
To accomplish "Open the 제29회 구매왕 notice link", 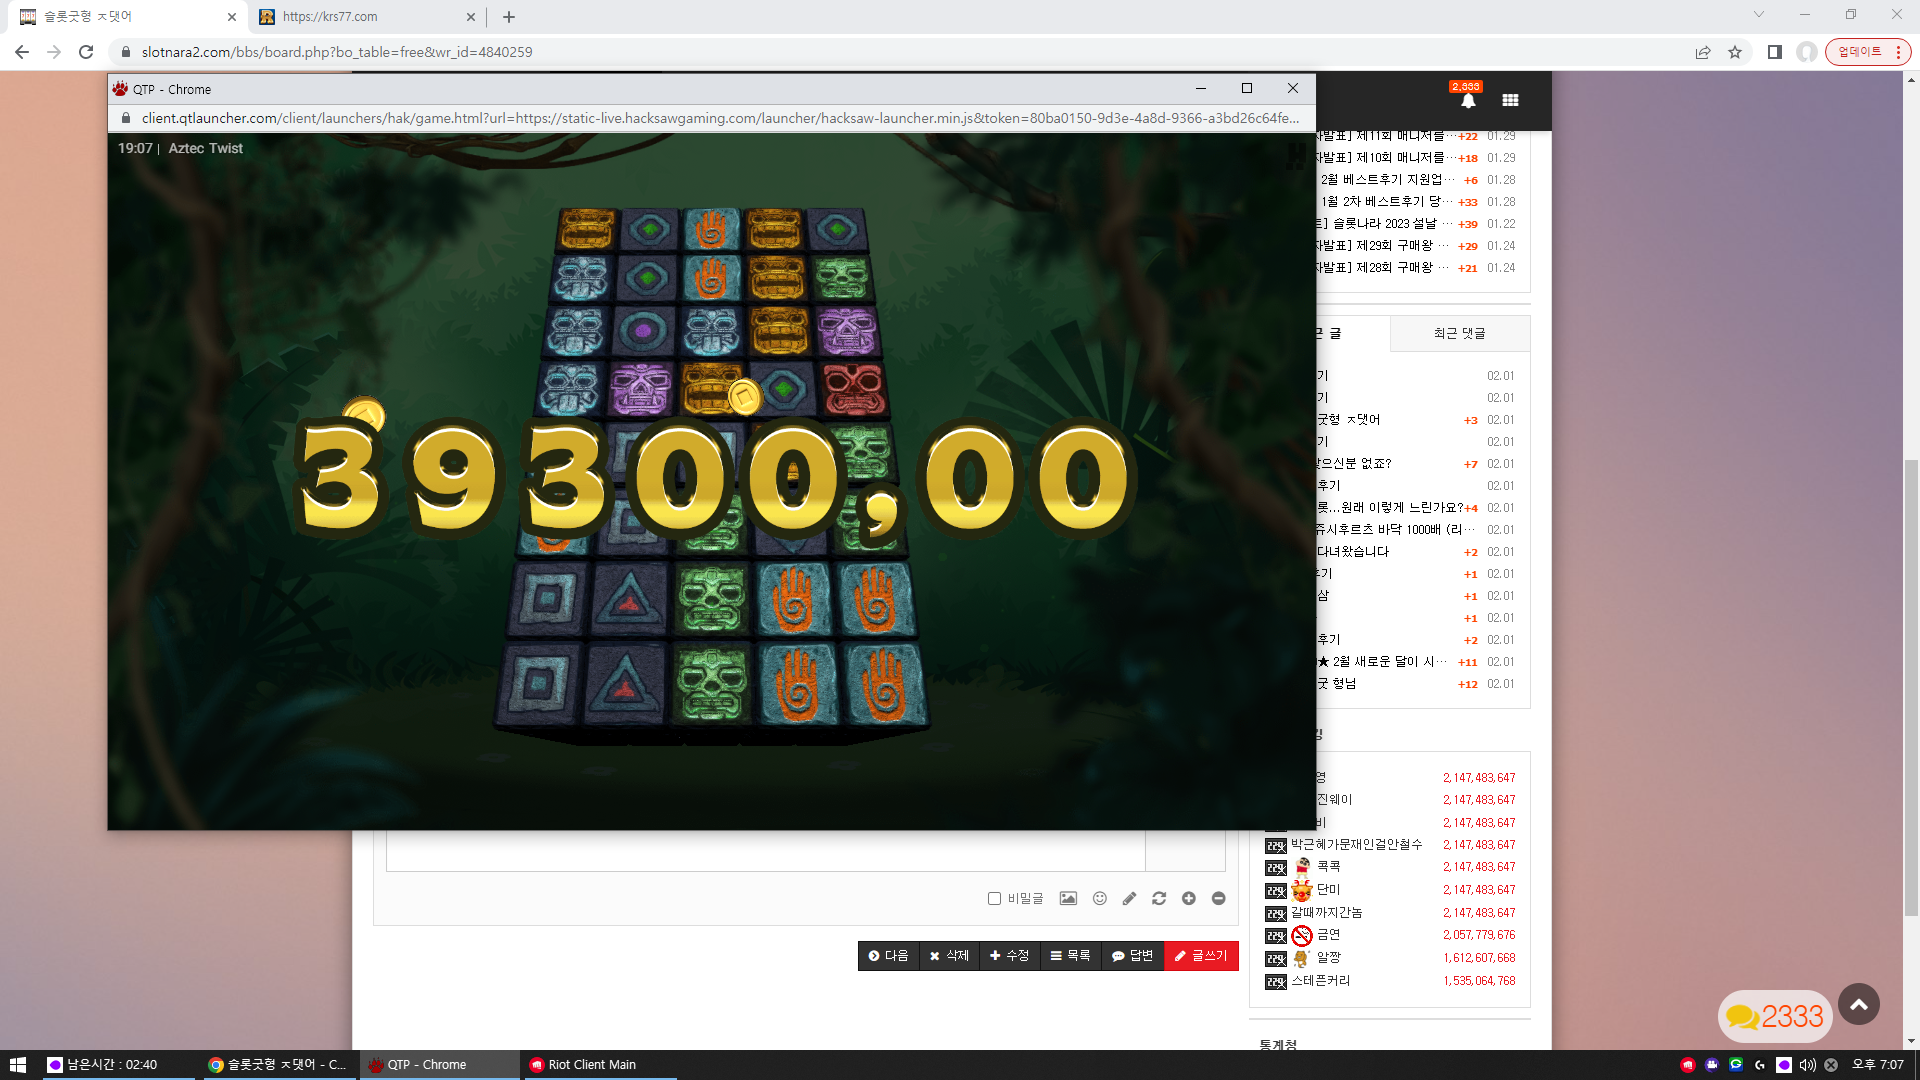I will click(x=1382, y=246).
